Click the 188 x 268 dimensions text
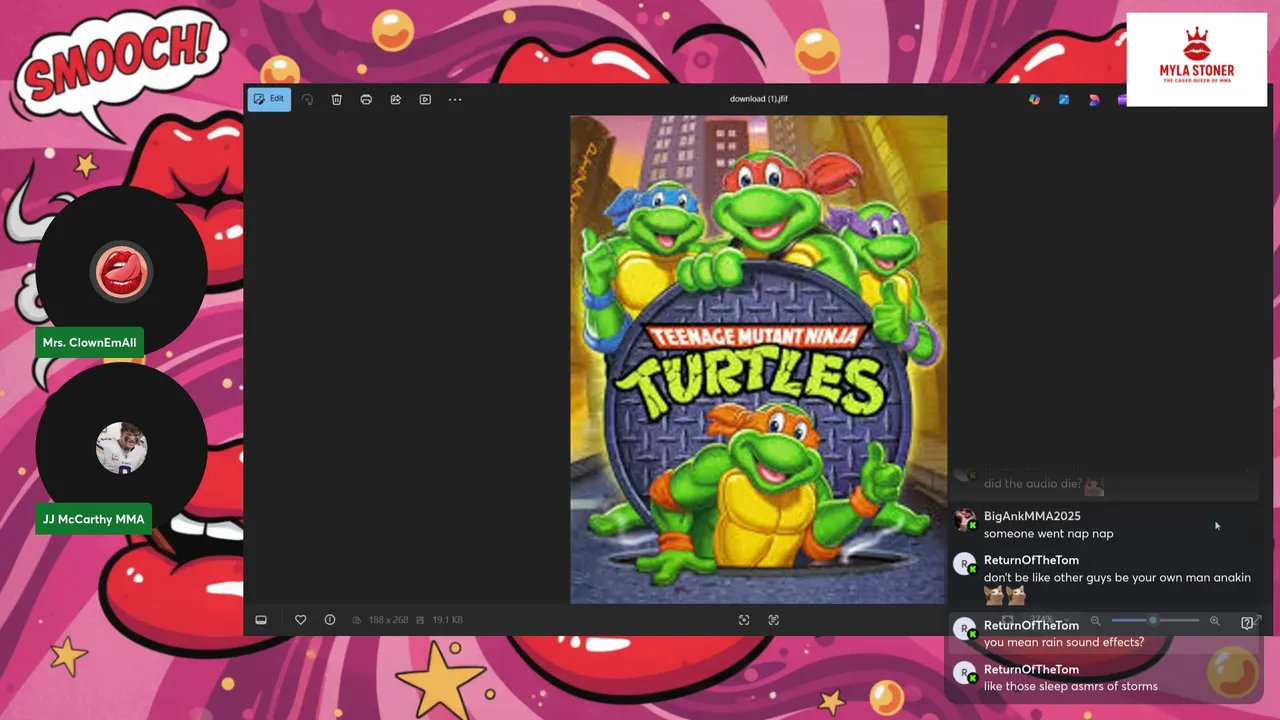This screenshot has height=720, width=1280. click(x=388, y=620)
